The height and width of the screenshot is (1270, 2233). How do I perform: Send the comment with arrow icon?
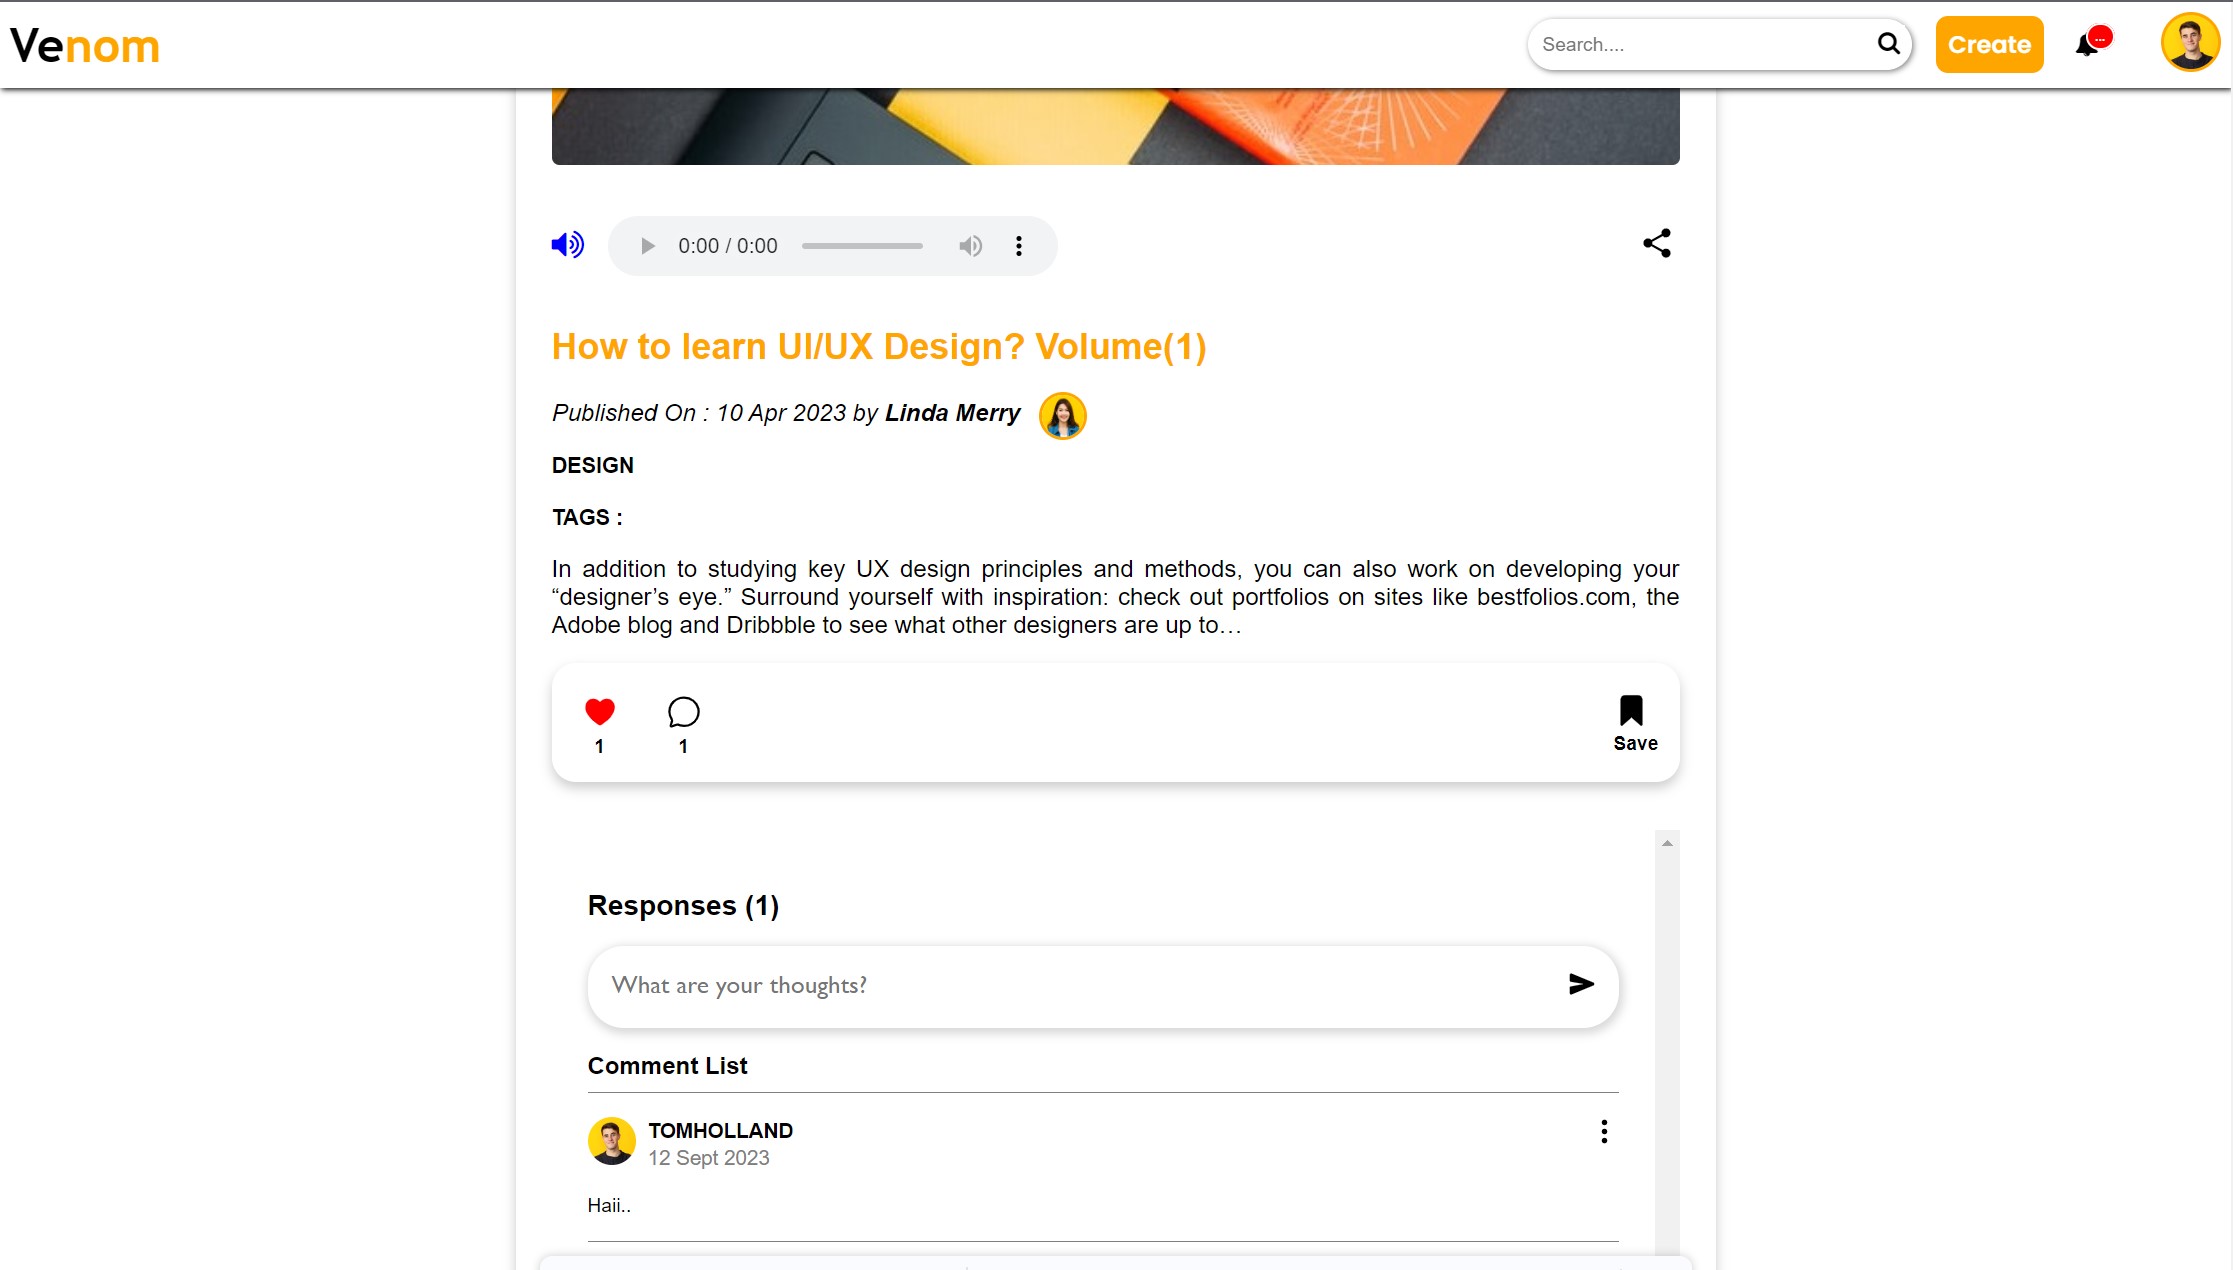pyautogui.click(x=1581, y=984)
